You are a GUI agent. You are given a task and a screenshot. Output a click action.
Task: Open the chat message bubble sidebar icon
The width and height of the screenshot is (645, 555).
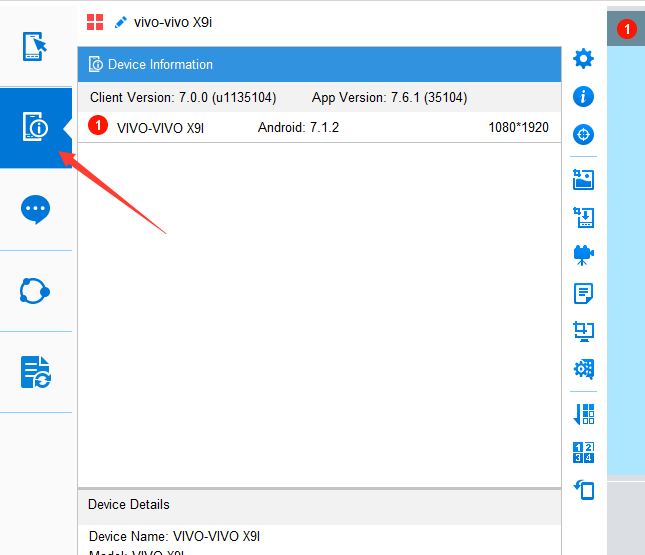tap(35, 209)
